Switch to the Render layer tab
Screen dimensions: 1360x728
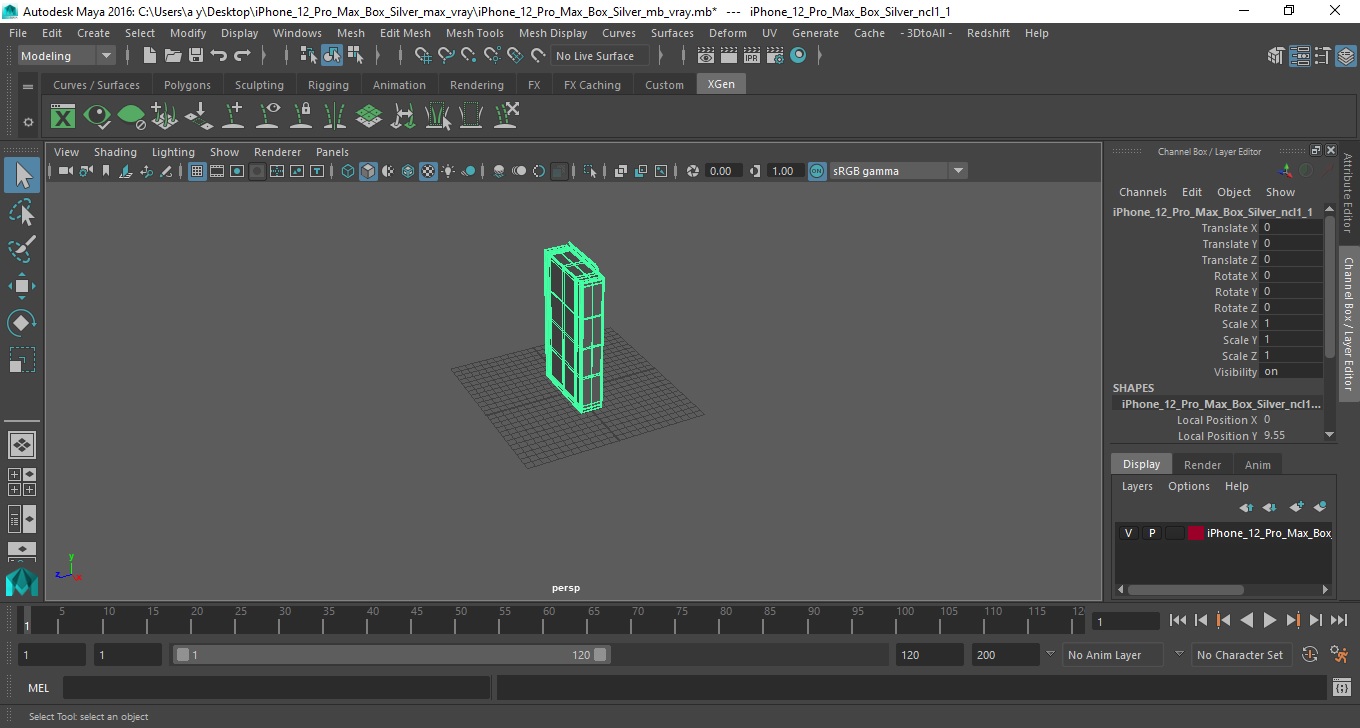1202,465
